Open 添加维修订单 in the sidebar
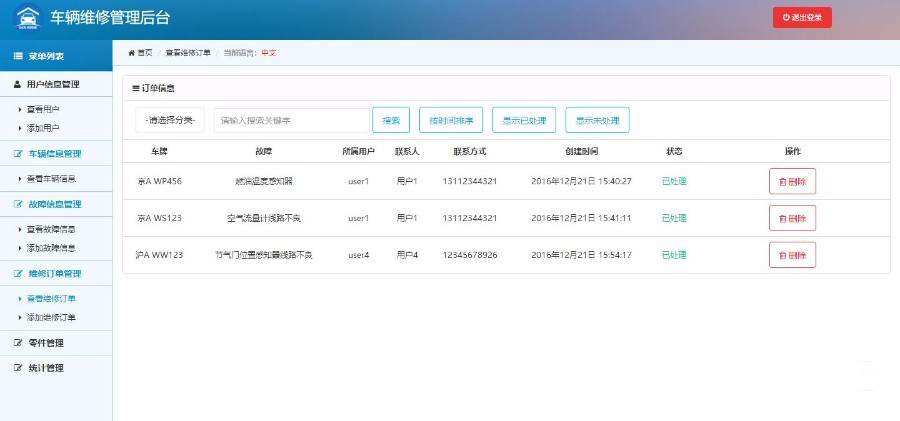This screenshot has width=900, height=421. coord(51,317)
